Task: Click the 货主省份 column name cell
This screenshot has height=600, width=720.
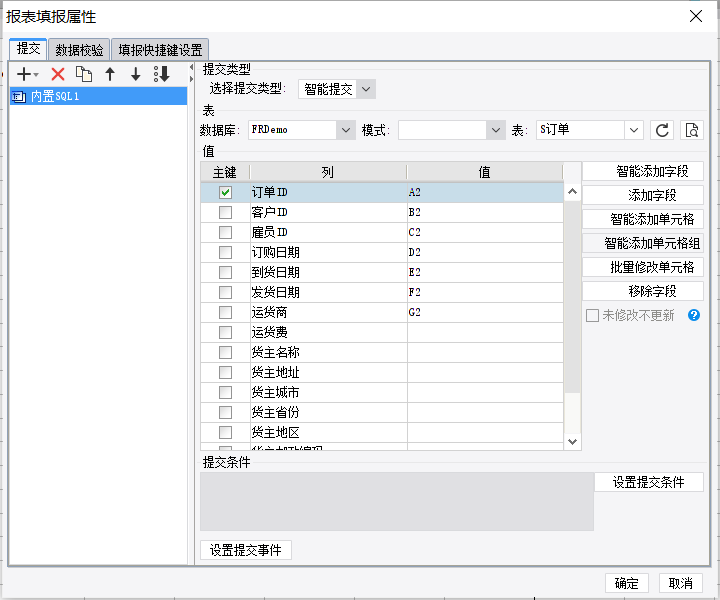Action: 328,412
